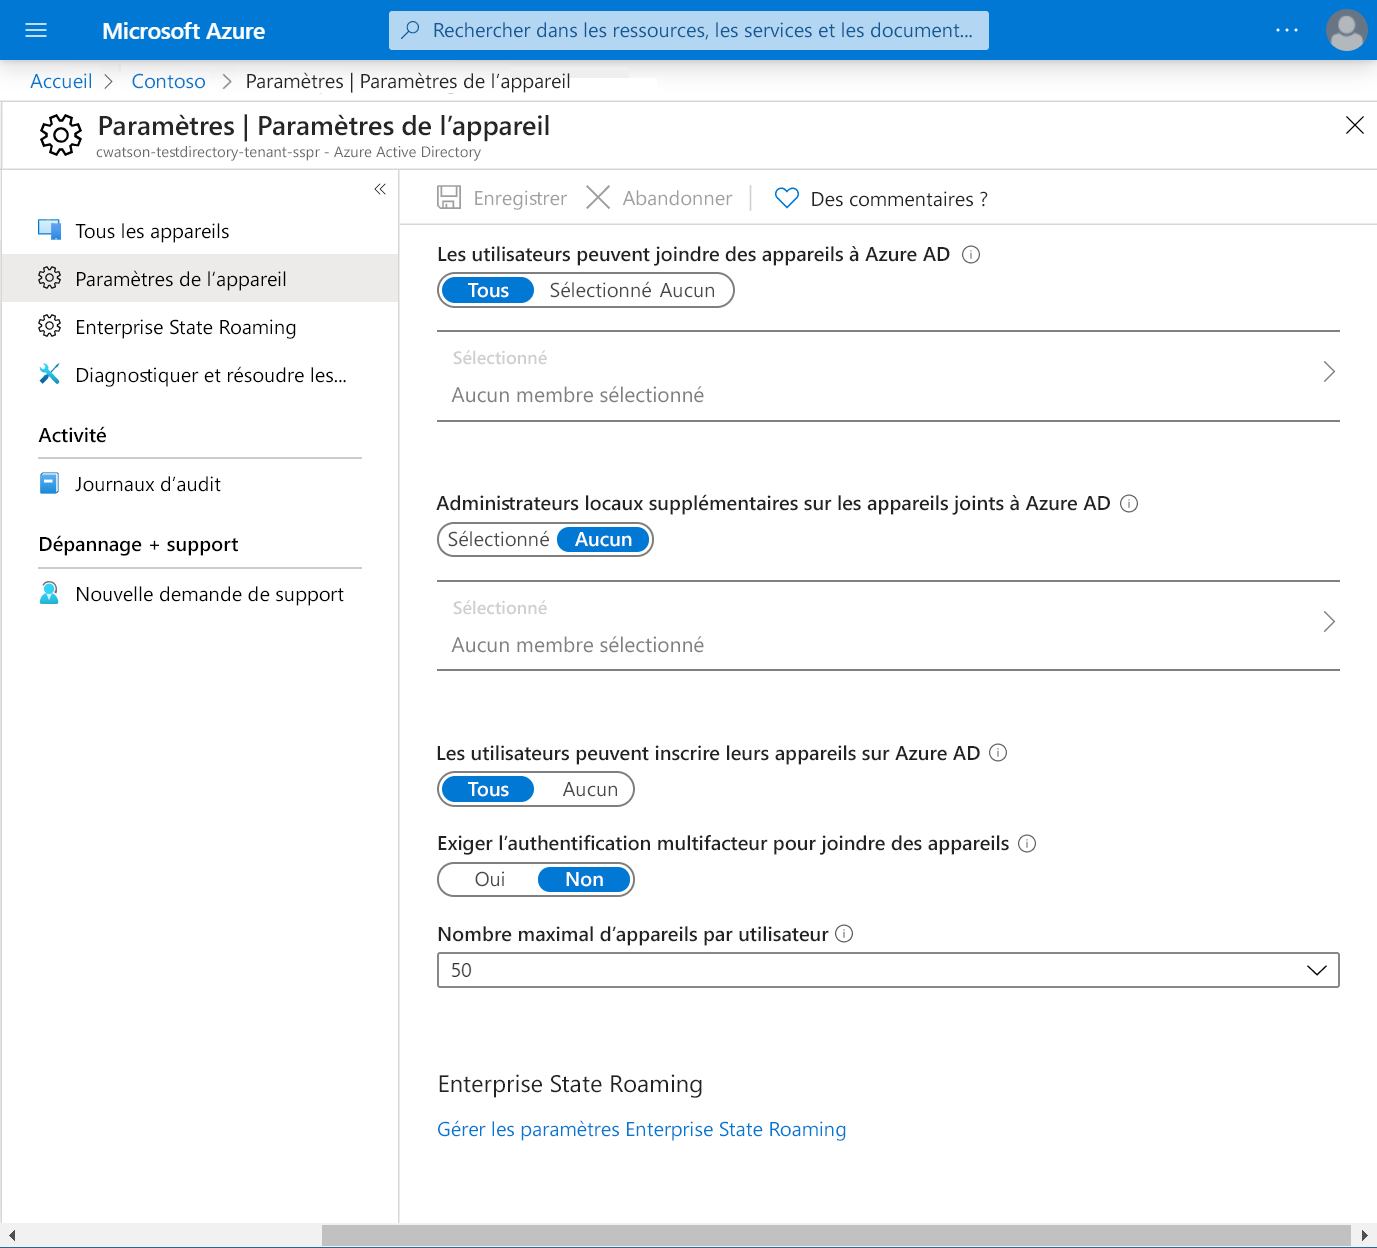Click the Dépannage + support heading
1377x1248 pixels.
(x=138, y=544)
